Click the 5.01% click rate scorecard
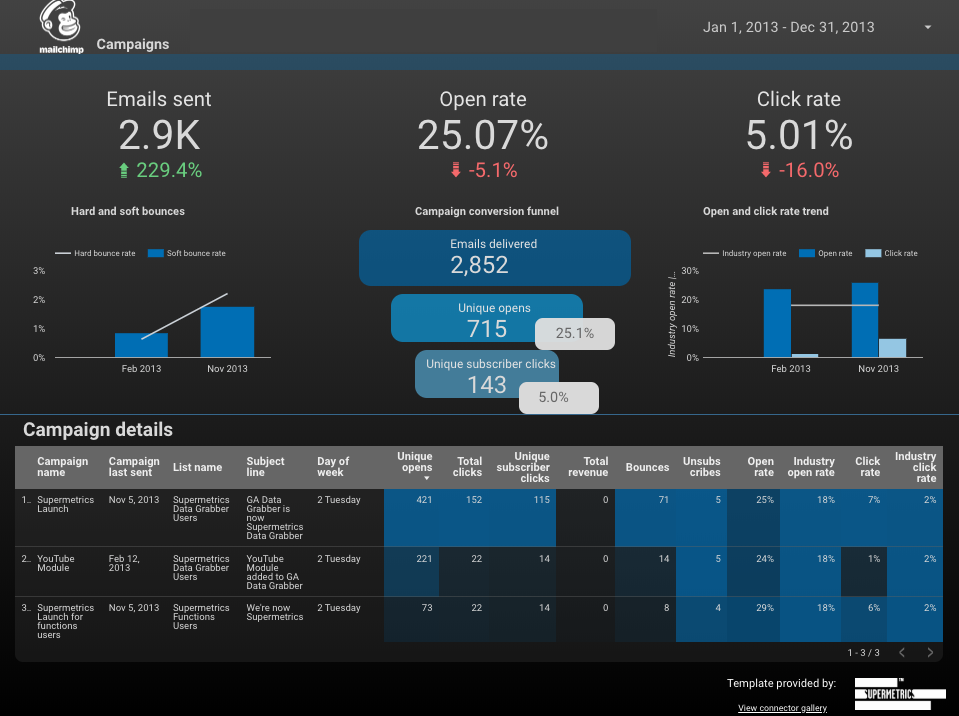The width and height of the screenshot is (959, 716). coord(799,135)
